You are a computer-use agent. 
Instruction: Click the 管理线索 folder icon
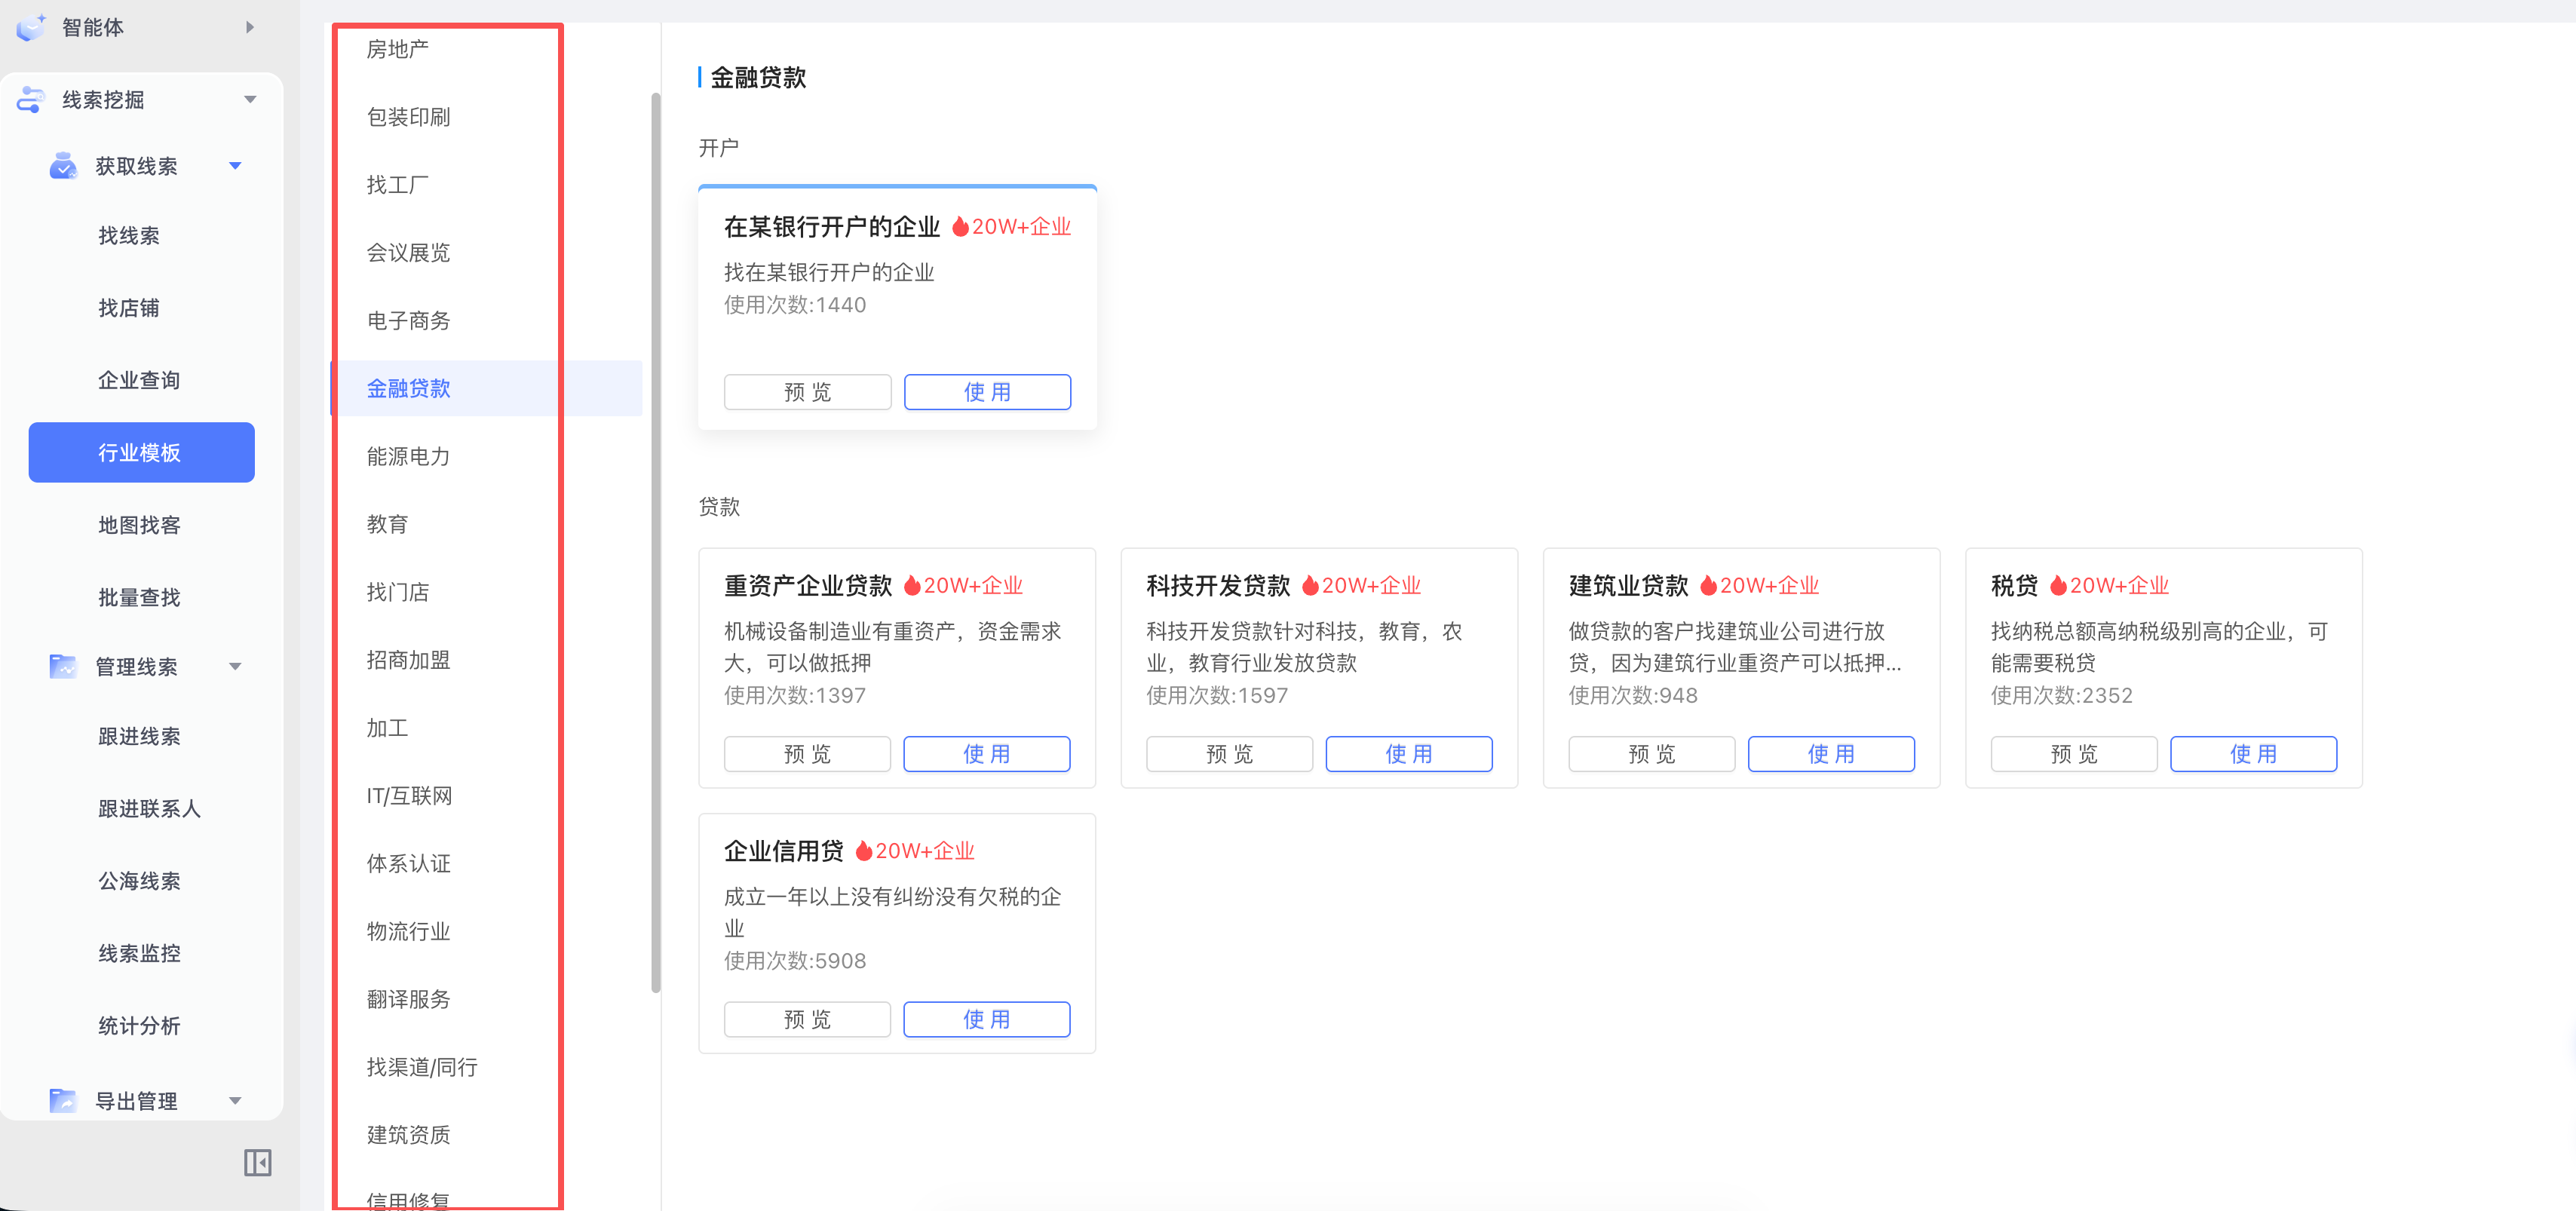point(63,666)
